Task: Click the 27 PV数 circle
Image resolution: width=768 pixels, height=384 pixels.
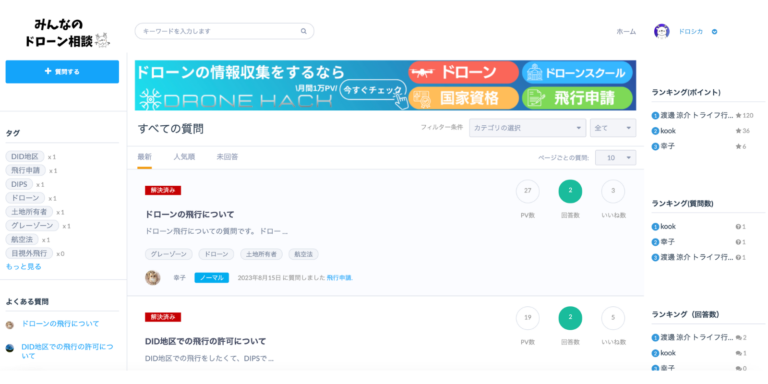Action: pos(528,192)
